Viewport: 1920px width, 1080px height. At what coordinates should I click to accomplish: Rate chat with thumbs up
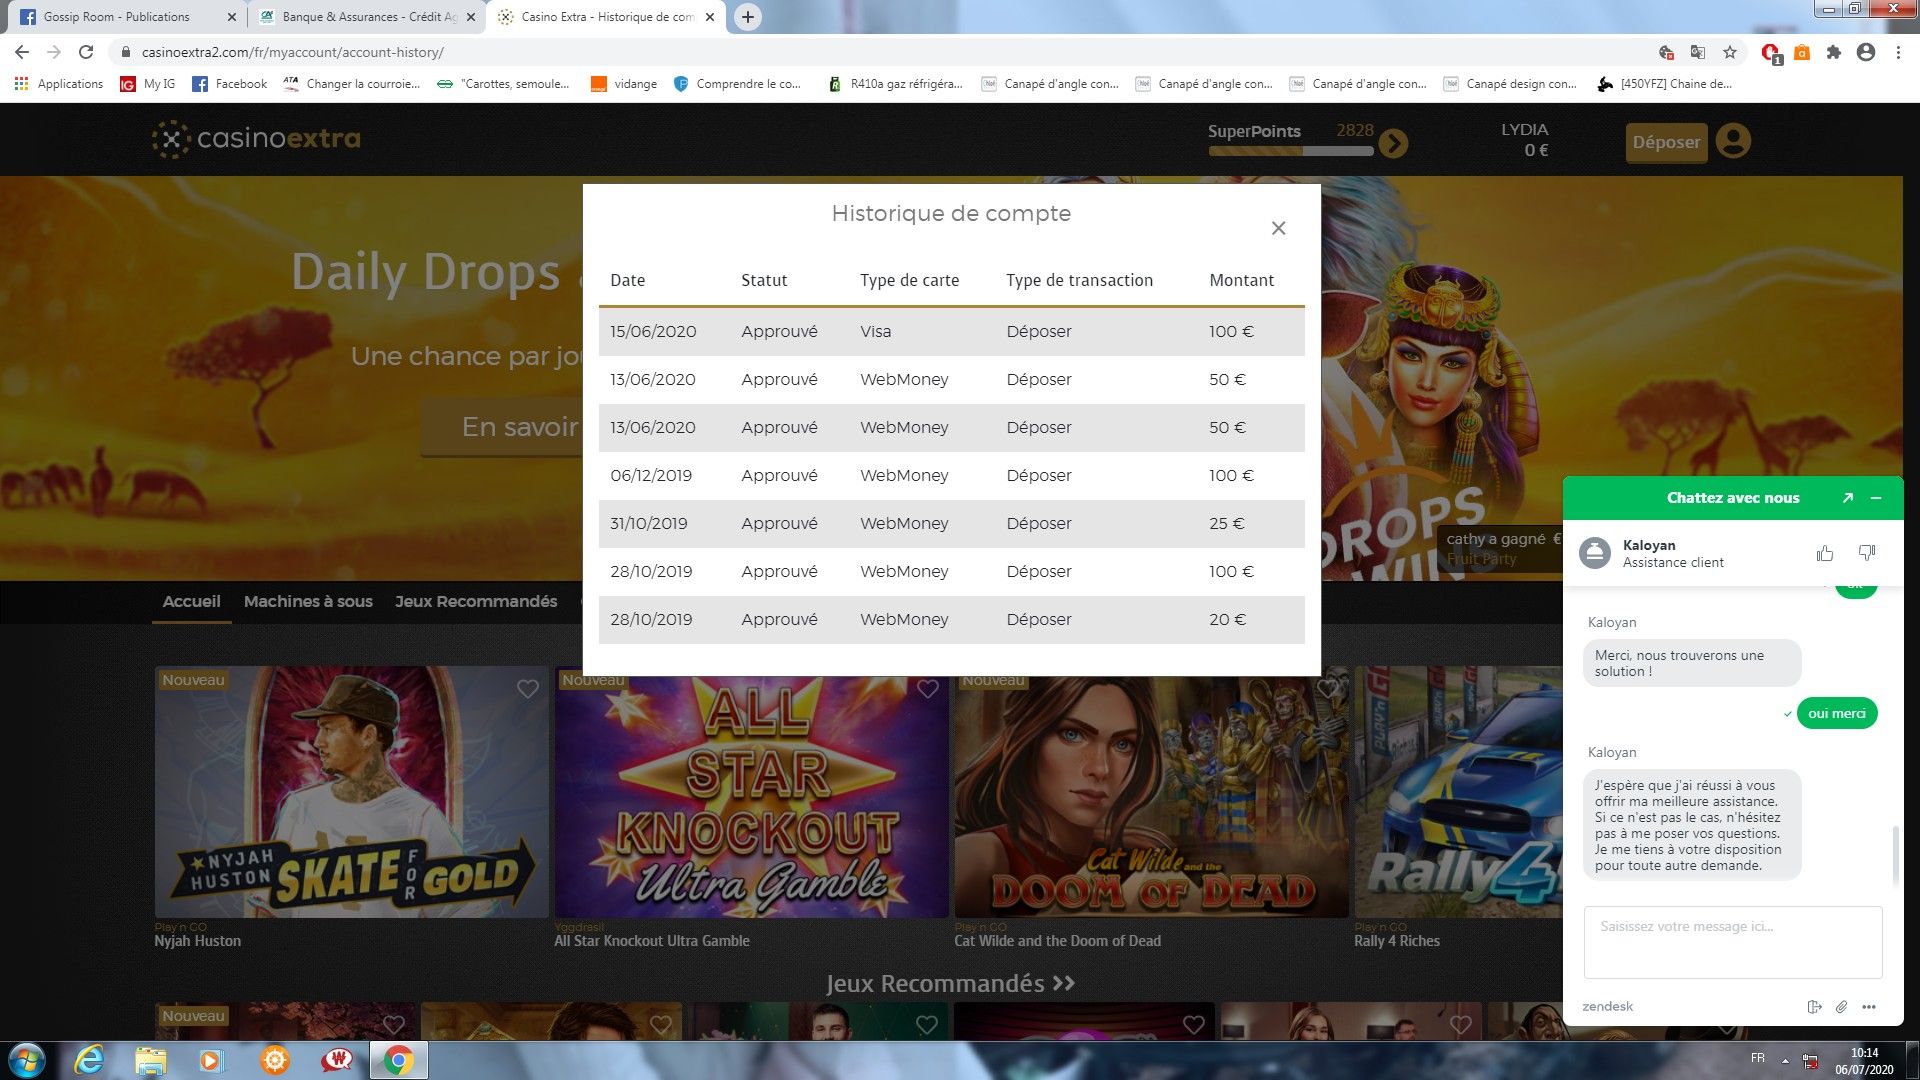point(1825,553)
